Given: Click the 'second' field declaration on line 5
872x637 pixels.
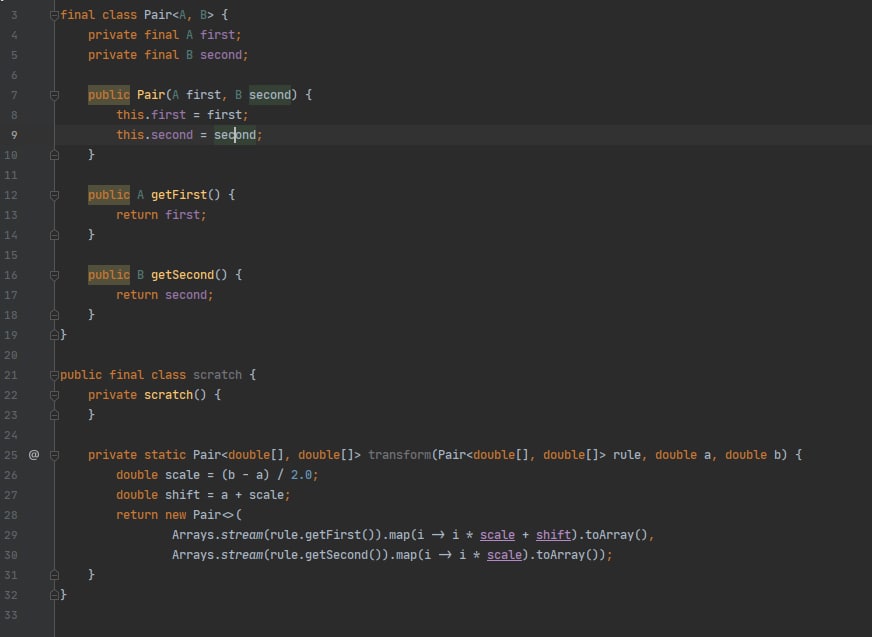Looking at the screenshot, I should 221,55.
